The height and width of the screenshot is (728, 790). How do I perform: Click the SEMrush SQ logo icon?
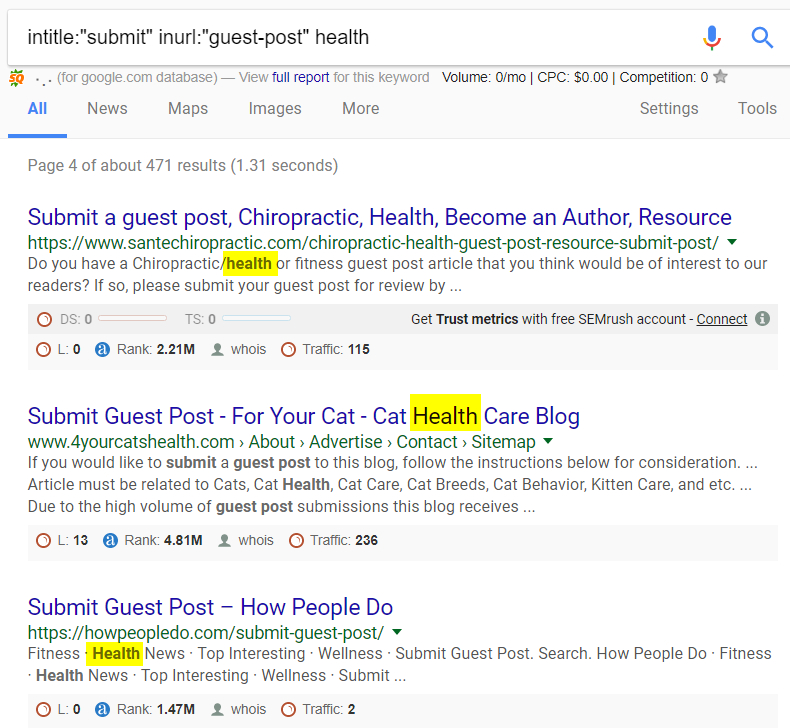[17, 78]
